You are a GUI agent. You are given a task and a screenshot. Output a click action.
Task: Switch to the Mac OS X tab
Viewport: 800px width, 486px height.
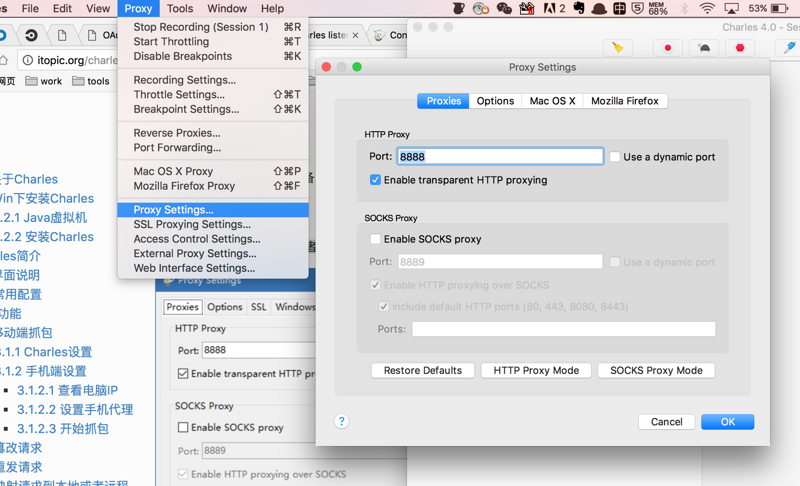(553, 101)
